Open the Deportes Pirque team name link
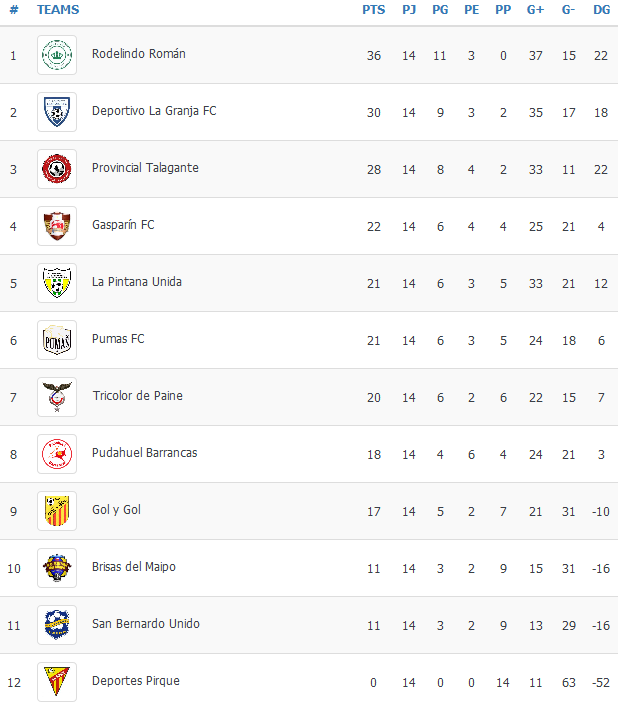The image size is (621, 707). (x=136, y=680)
